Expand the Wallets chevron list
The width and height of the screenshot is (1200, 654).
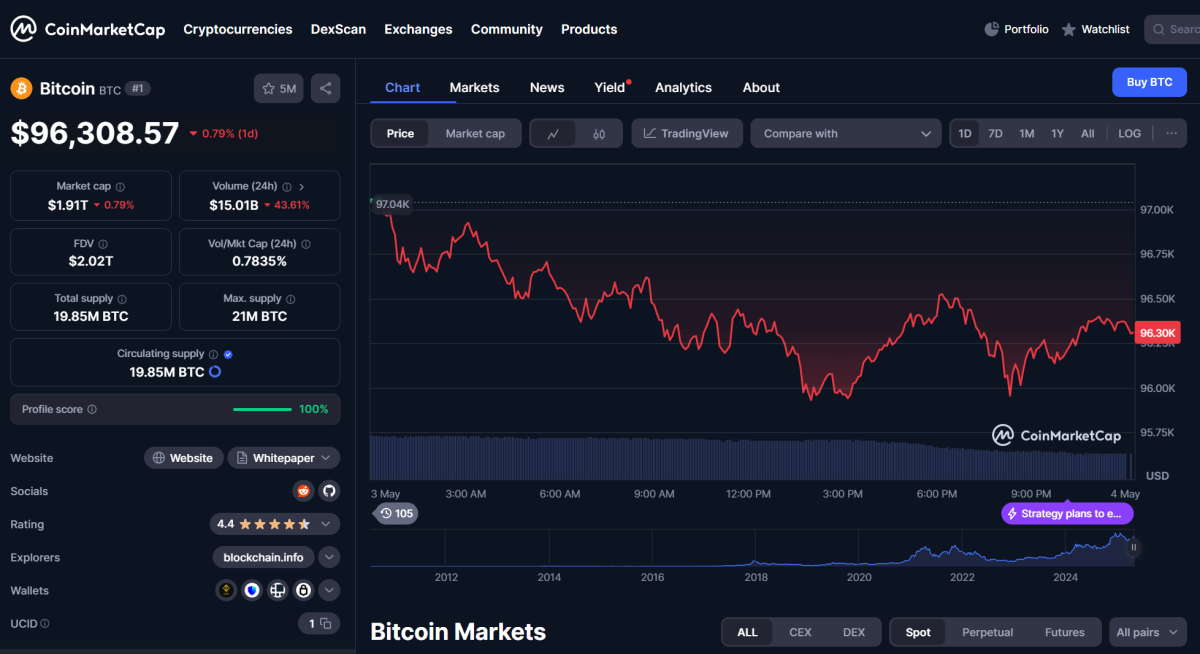(x=329, y=590)
